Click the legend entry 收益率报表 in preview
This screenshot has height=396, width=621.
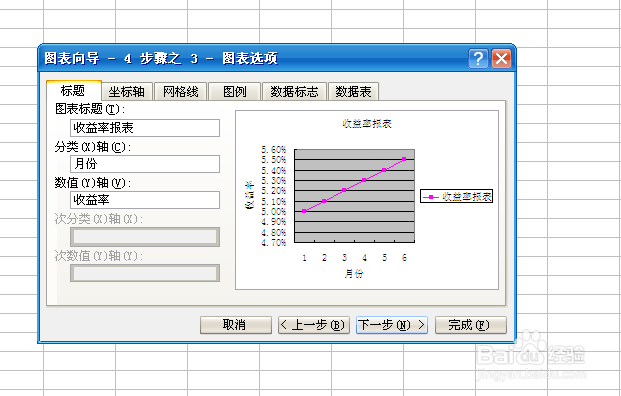pos(456,196)
